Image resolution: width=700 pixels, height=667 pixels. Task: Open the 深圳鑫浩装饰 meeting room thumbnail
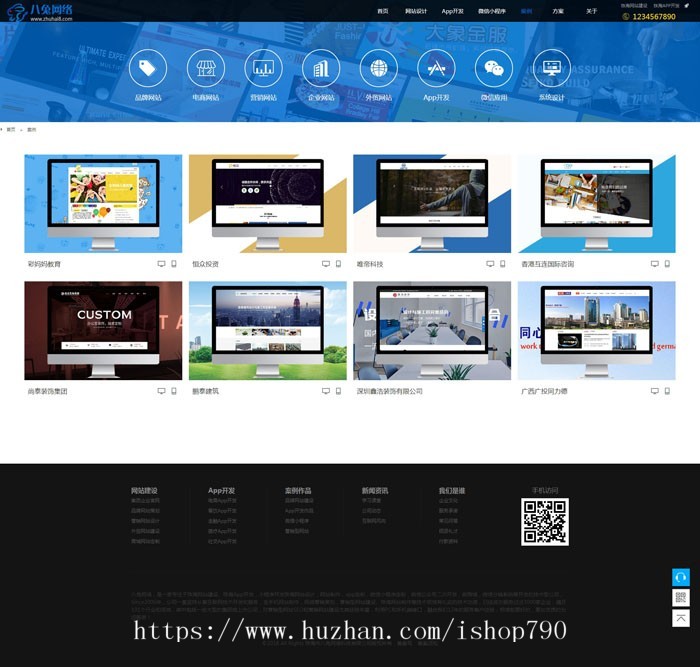coord(432,330)
